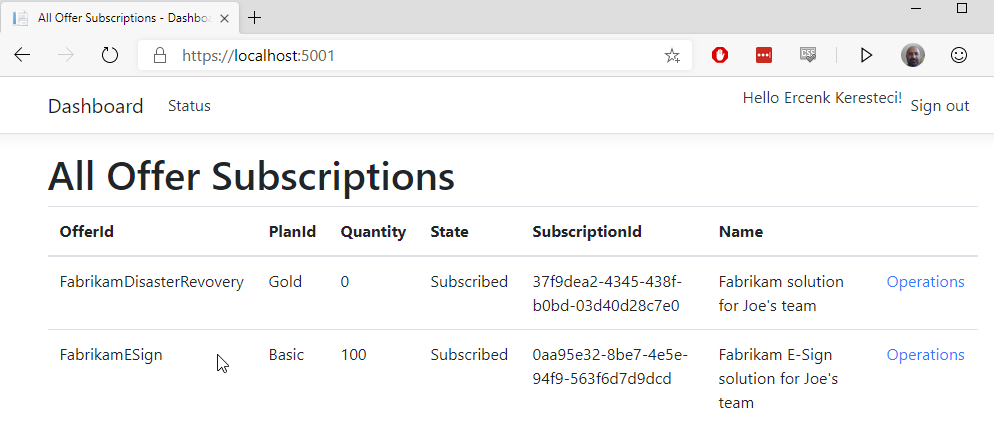Click Subscribed state in the Gold row
Screen dimensions: 994x433
469,281
